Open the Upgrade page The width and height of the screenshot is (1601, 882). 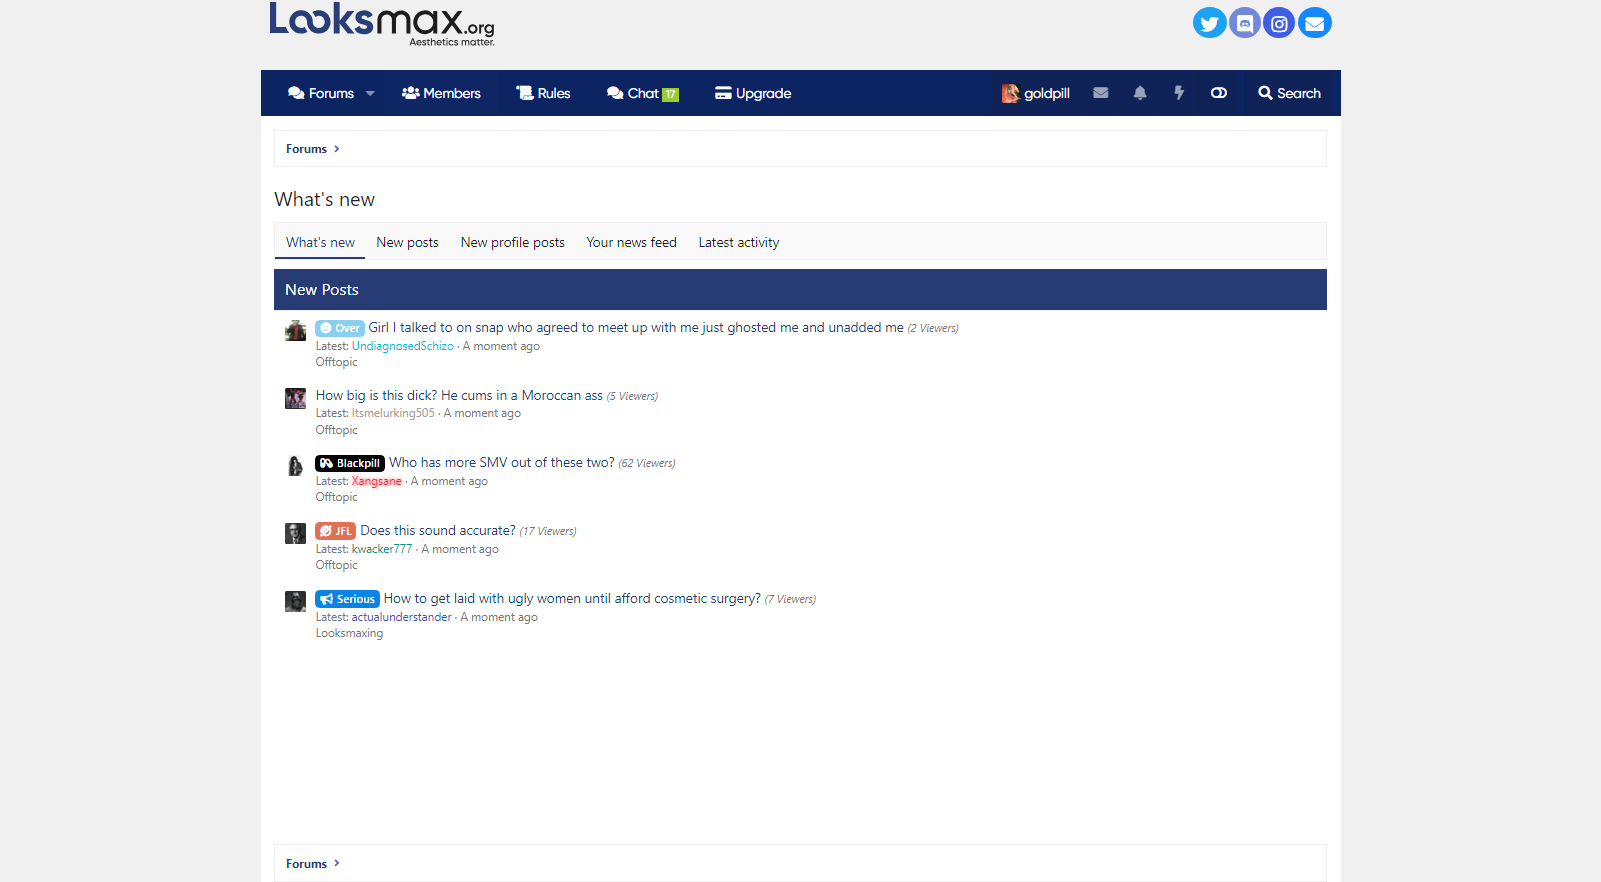(x=753, y=93)
